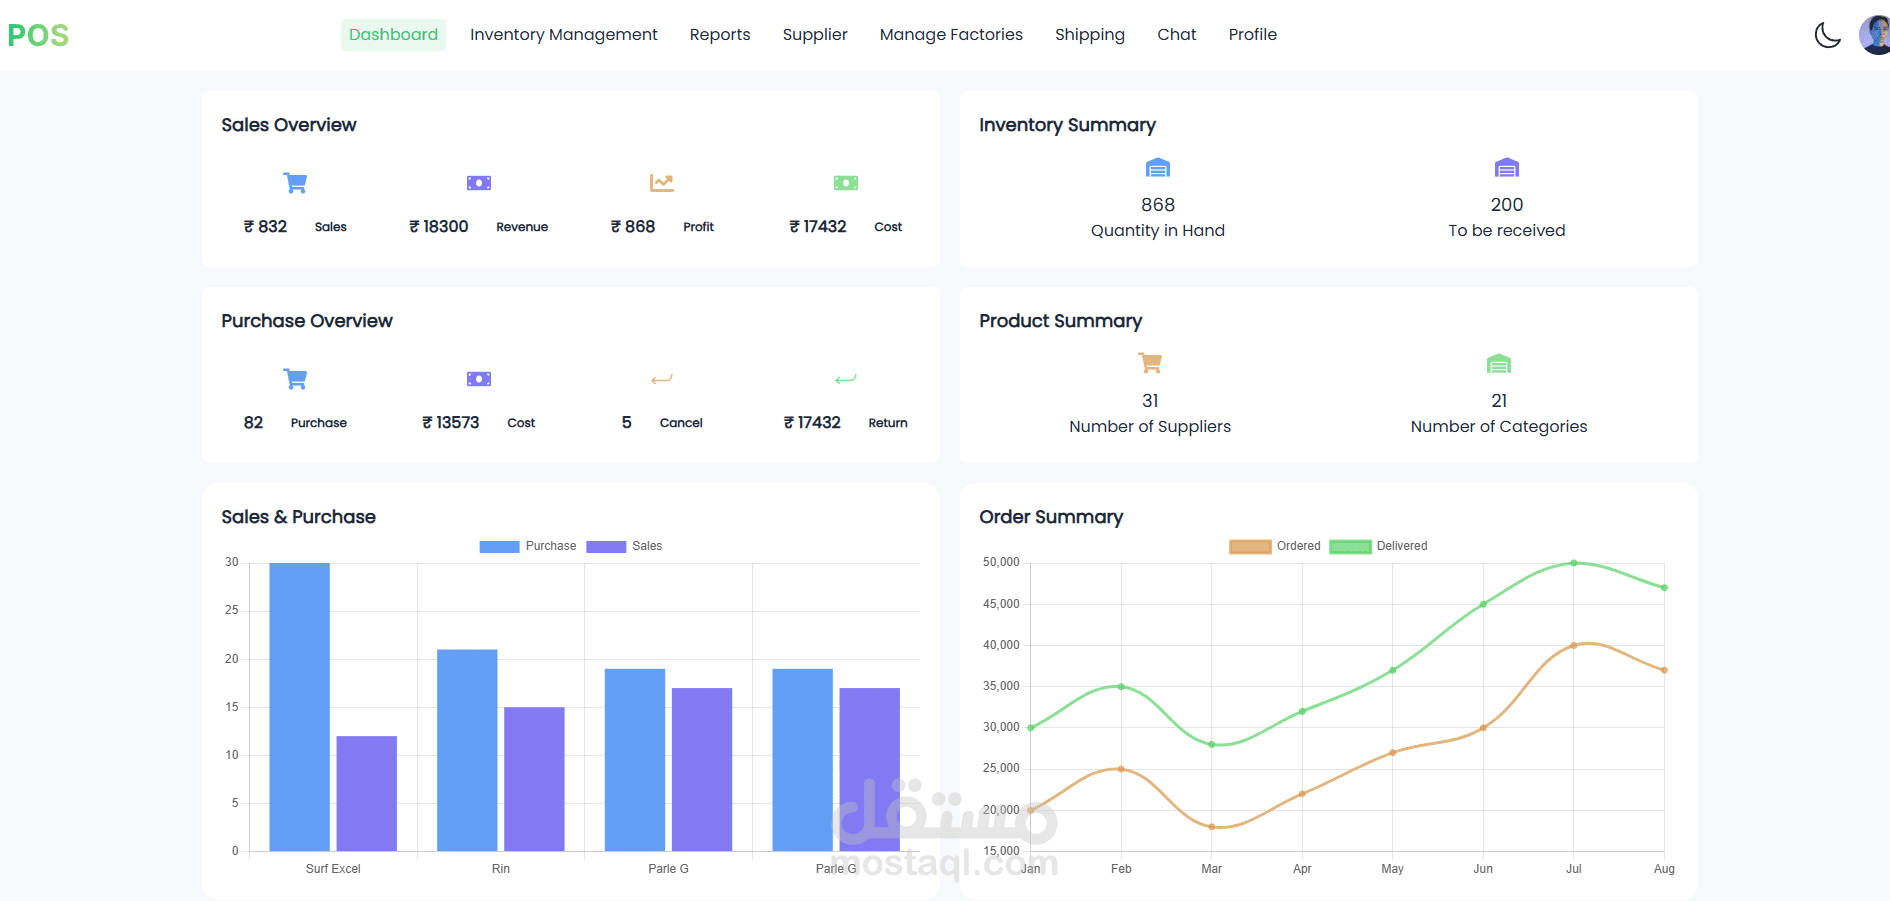Click the ₹ 18300 Revenue value
1890x901 pixels.
pyautogui.click(x=439, y=227)
